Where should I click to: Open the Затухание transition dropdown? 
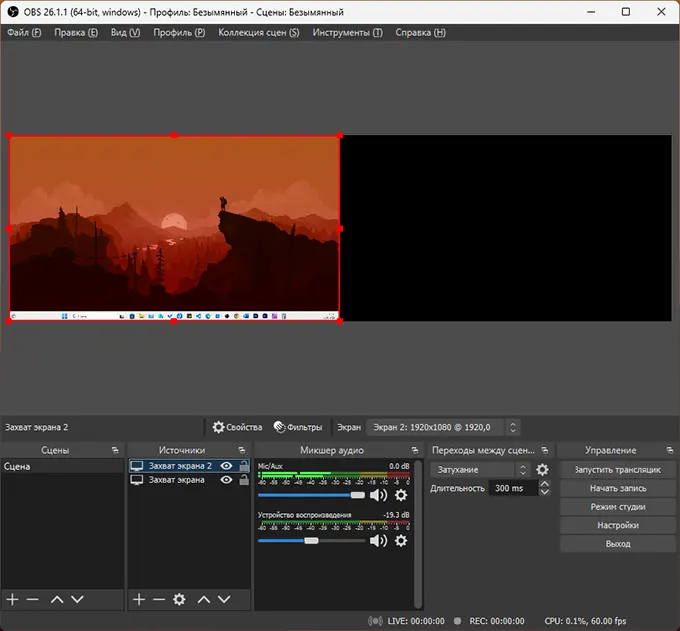480,470
